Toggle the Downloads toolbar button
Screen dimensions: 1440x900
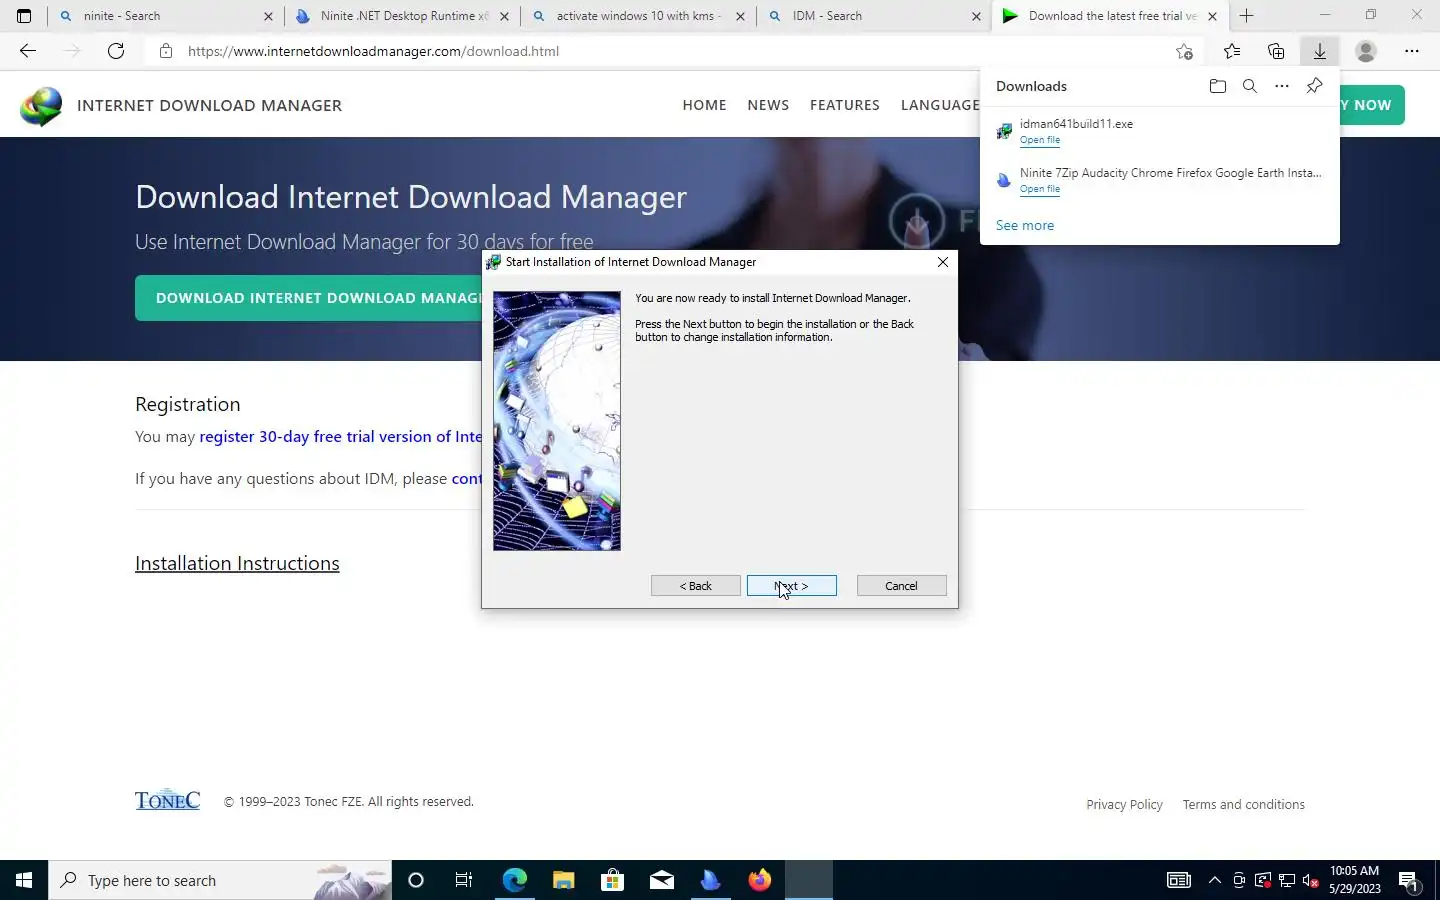pyautogui.click(x=1320, y=51)
